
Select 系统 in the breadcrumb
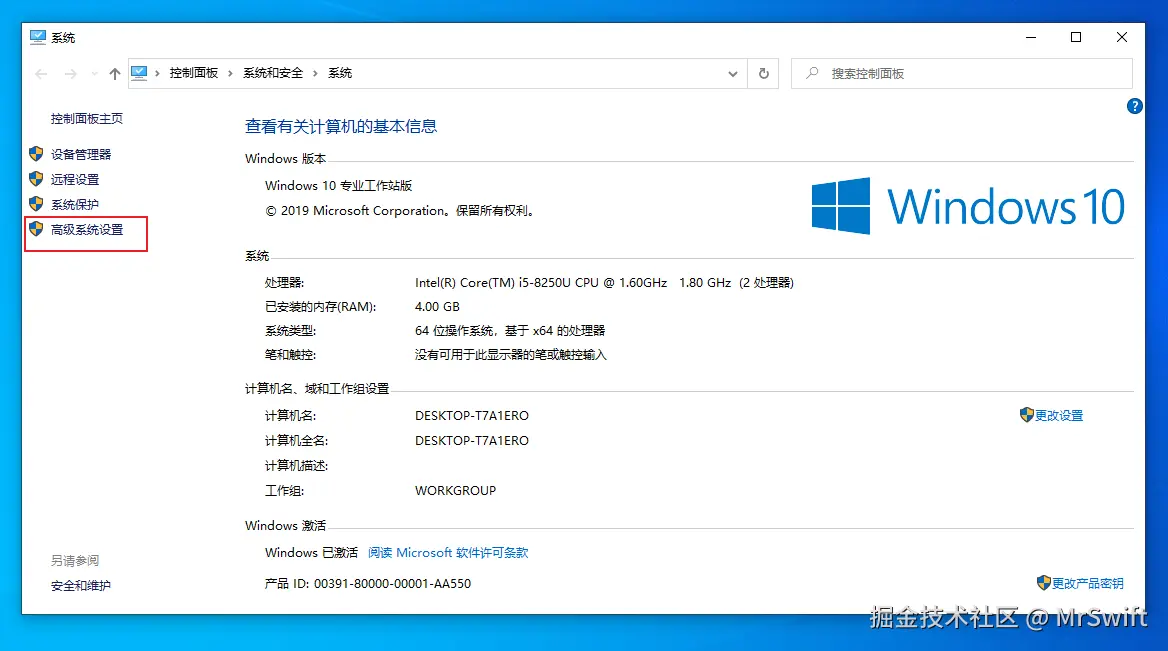pos(340,73)
